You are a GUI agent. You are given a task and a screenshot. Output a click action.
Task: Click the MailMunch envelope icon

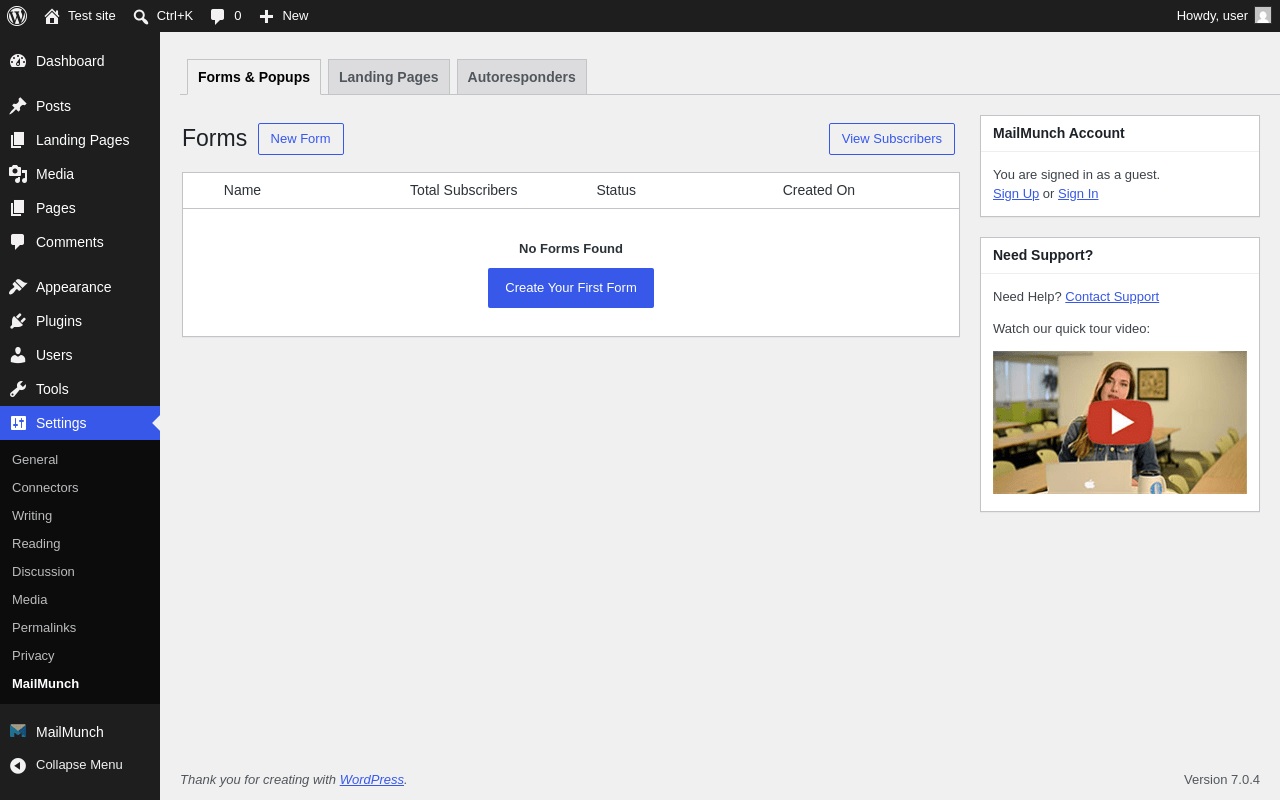(x=18, y=731)
